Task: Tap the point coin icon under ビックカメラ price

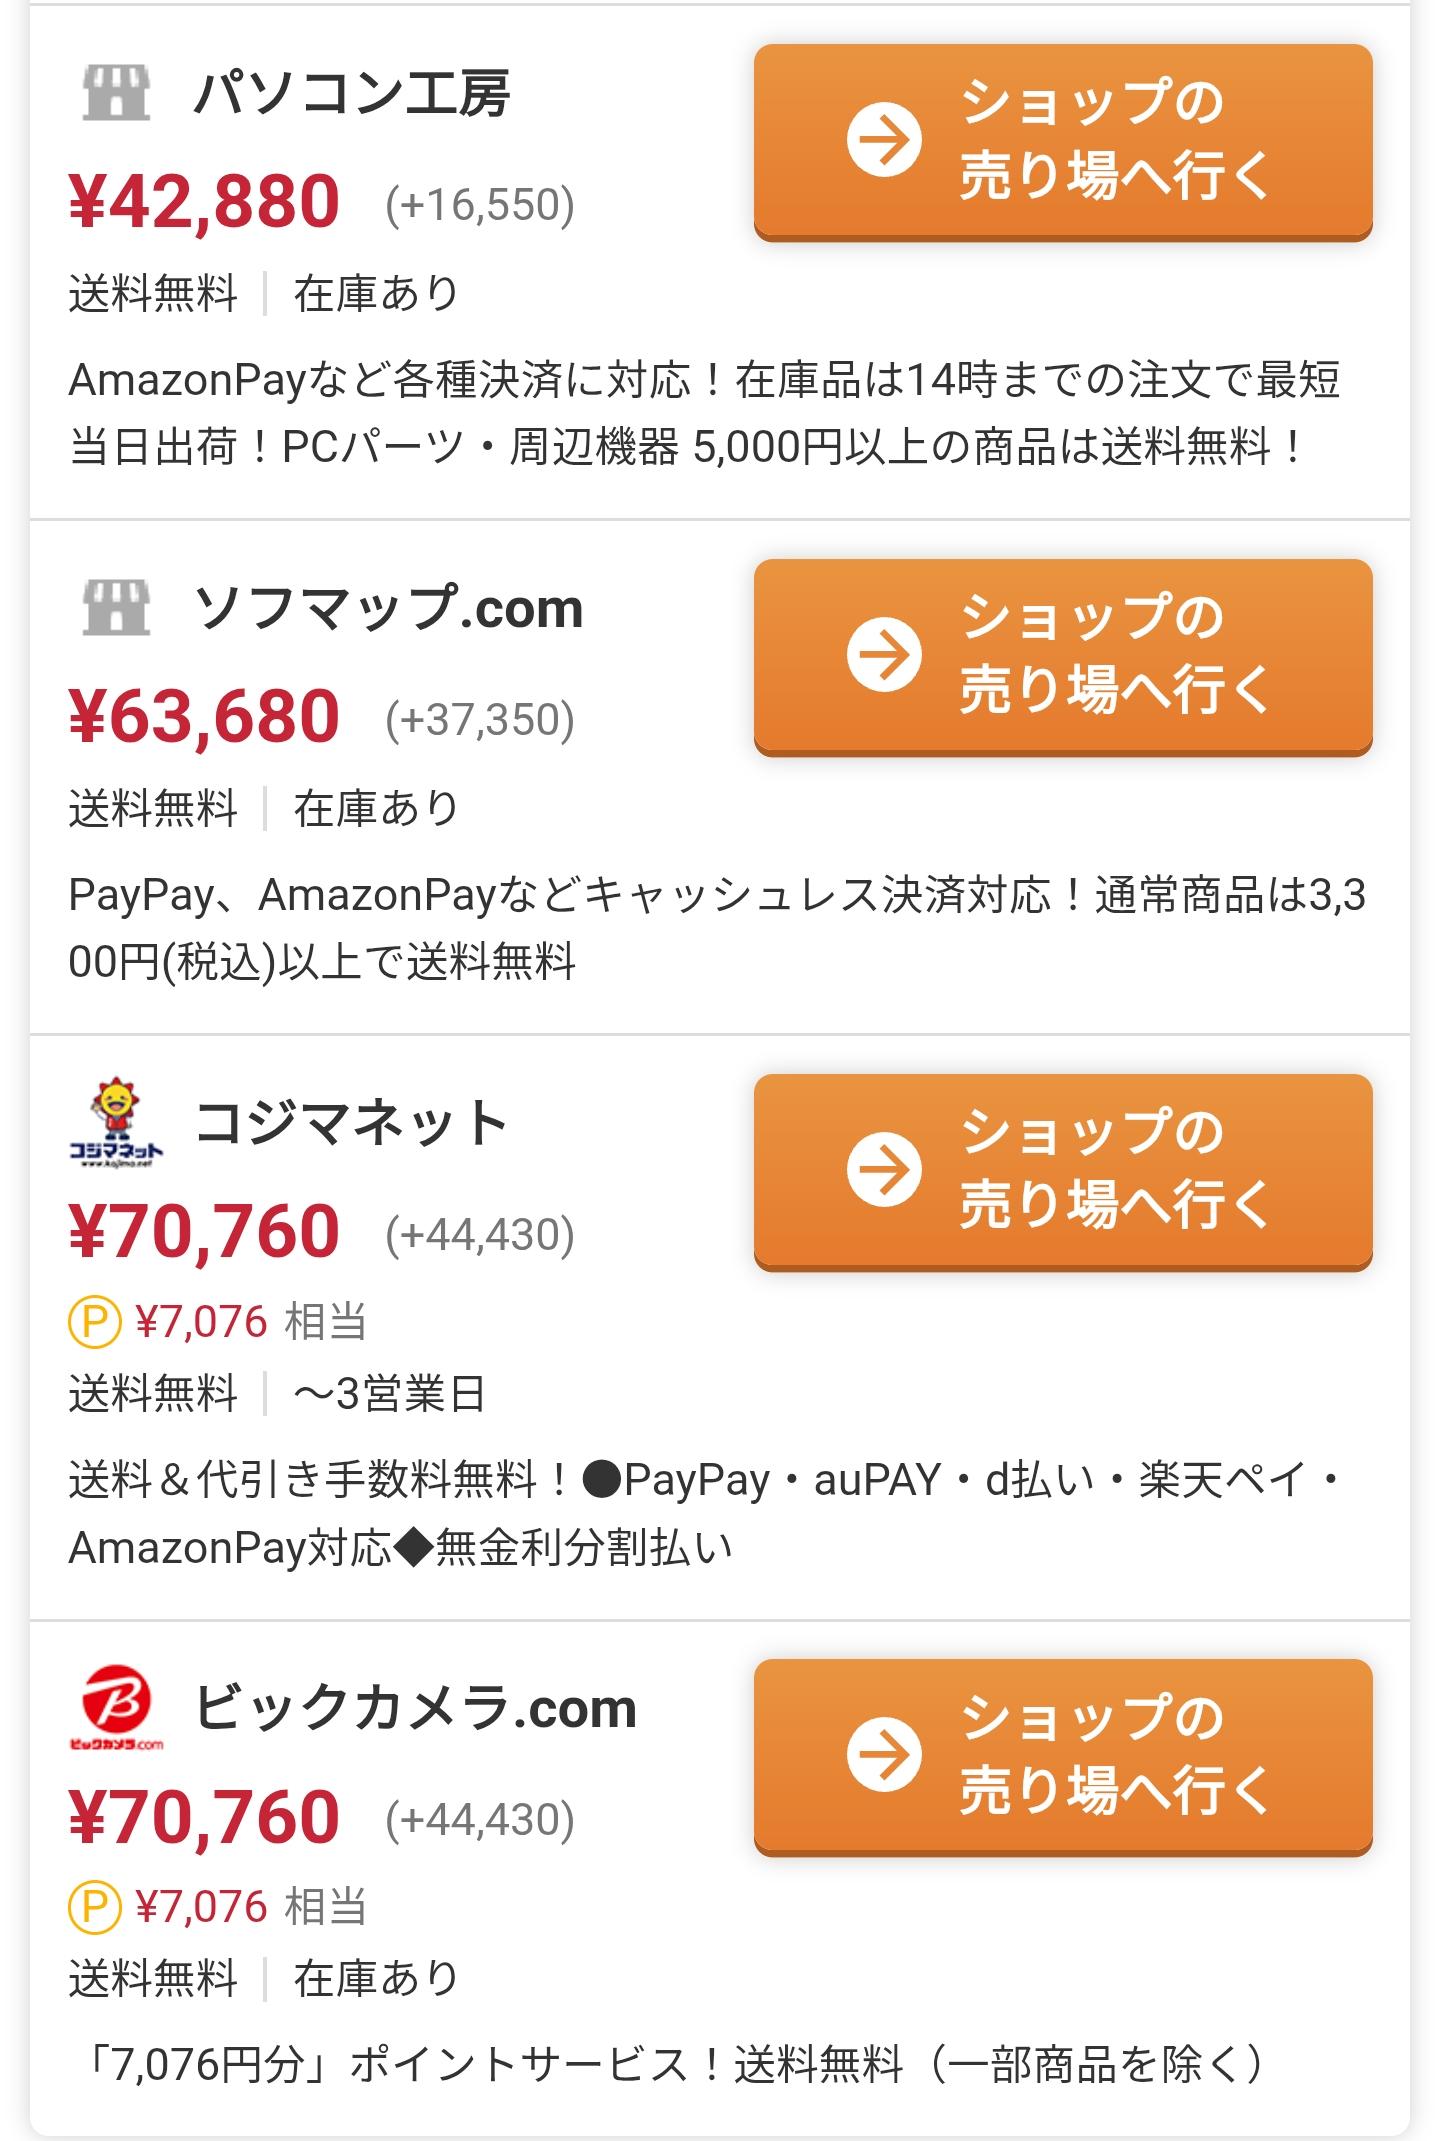Action: click(94, 1907)
